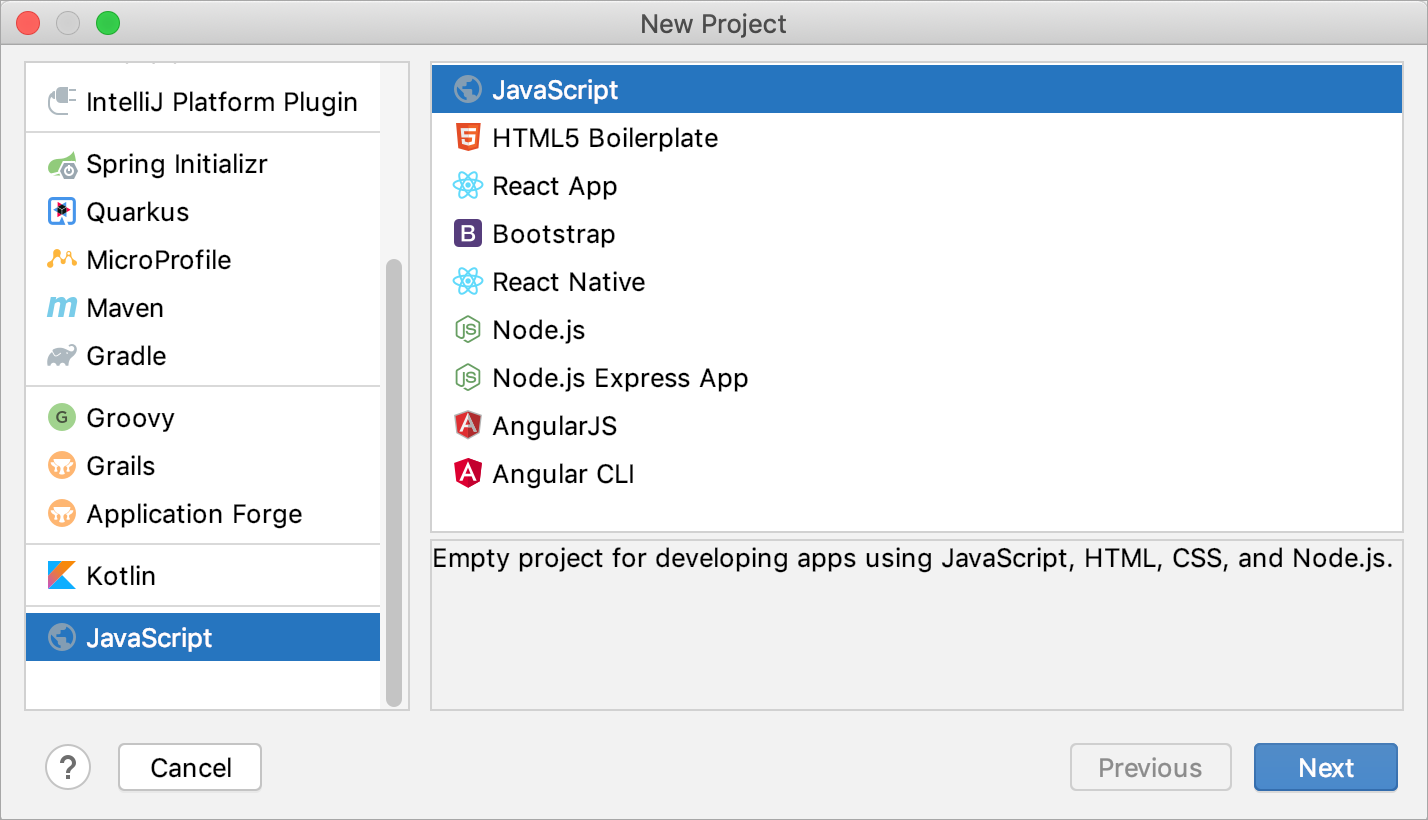
Task: Click the Grails icon in sidebar
Action: (x=62, y=466)
